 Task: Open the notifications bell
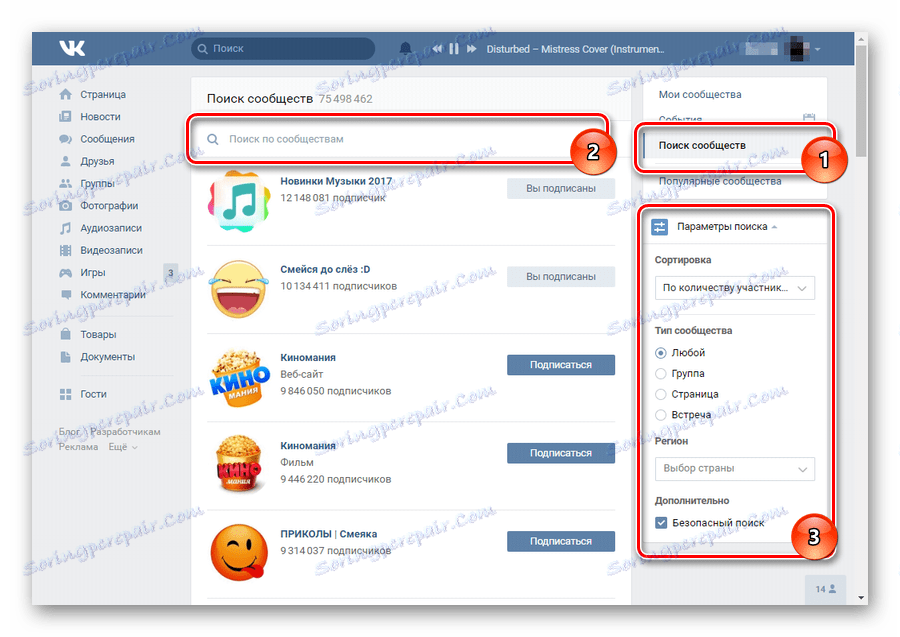(404, 46)
